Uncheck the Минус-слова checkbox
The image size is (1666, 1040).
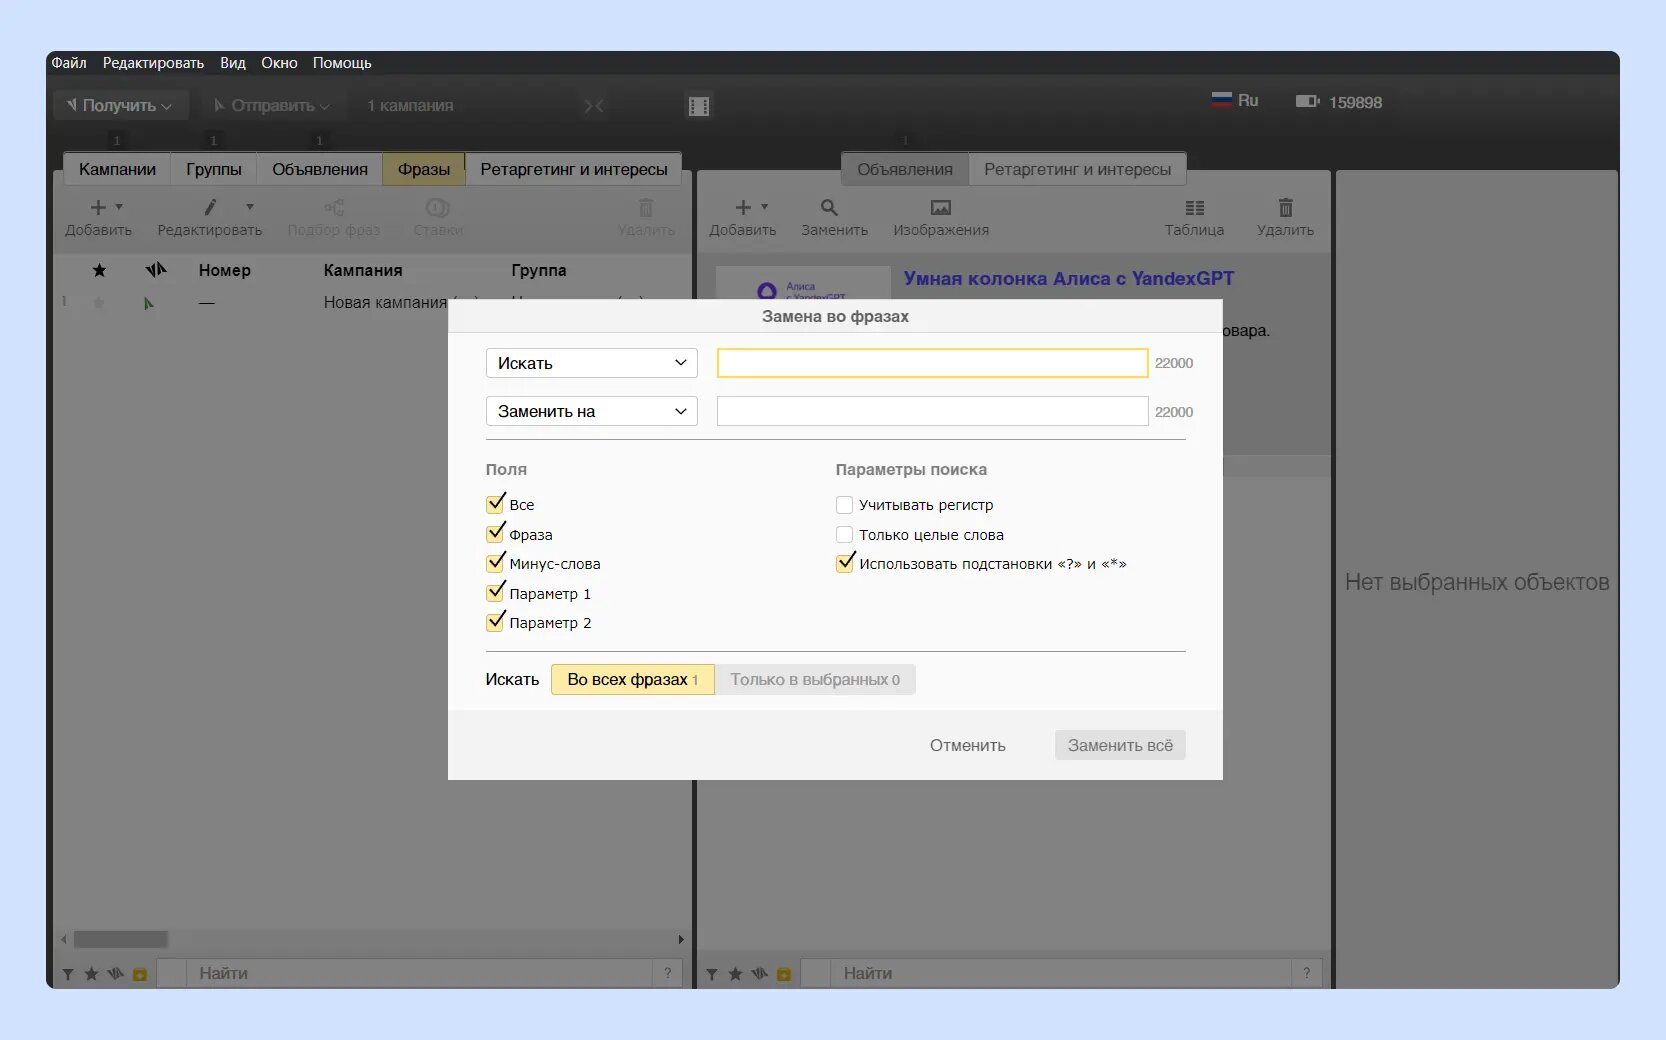(495, 562)
